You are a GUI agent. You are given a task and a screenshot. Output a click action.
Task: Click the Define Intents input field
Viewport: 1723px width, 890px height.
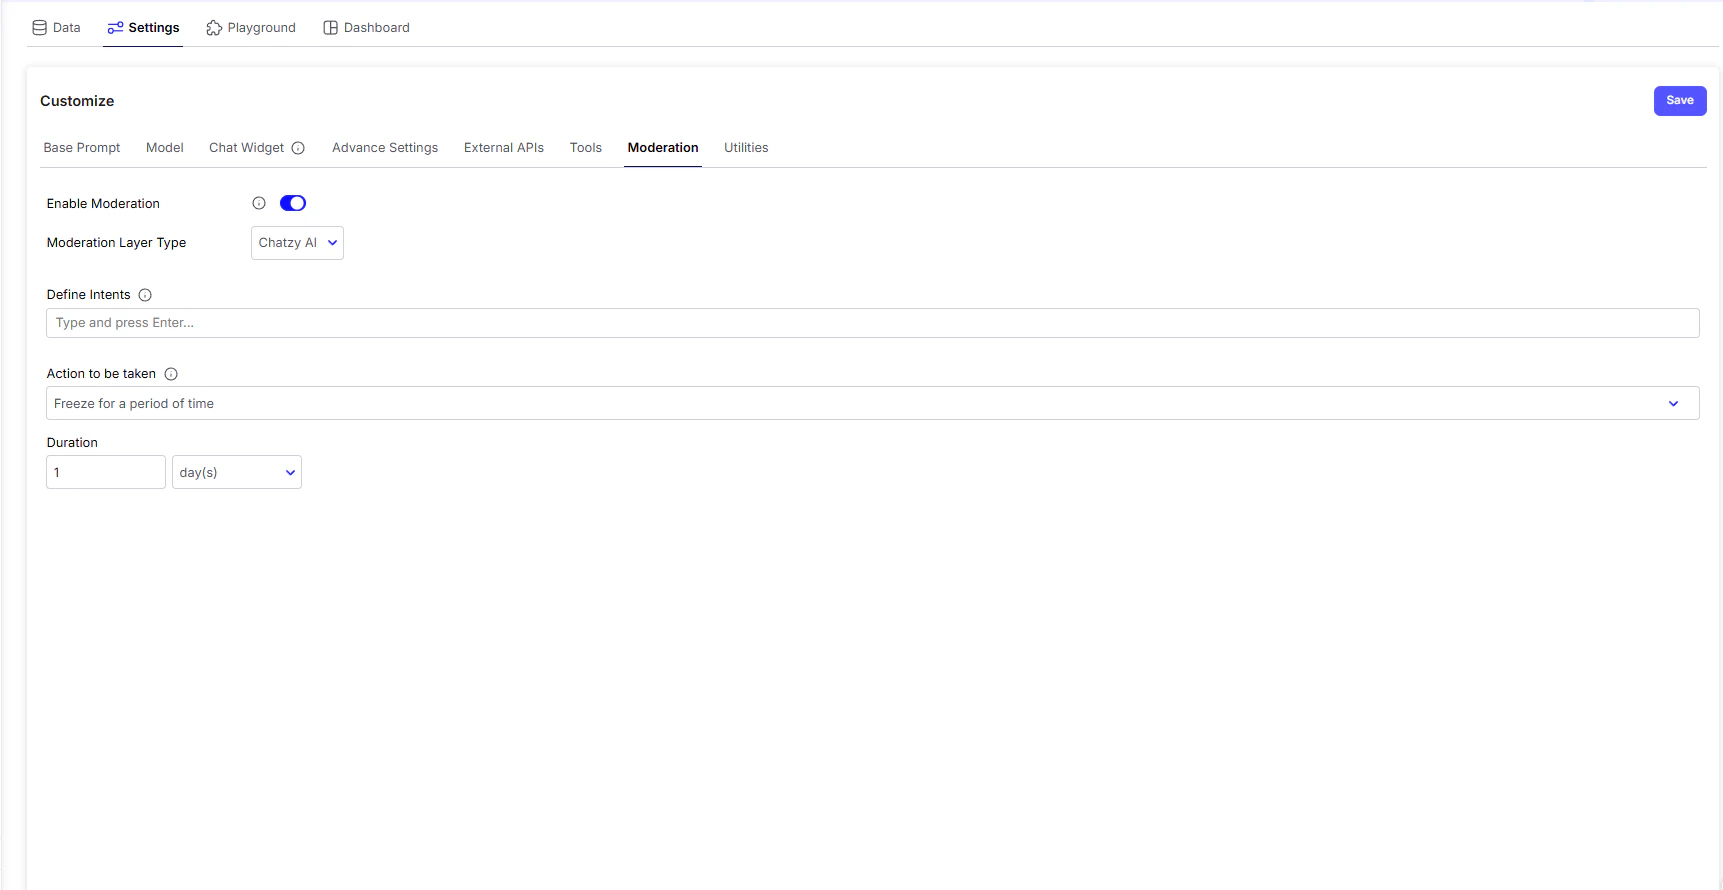point(872,323)
